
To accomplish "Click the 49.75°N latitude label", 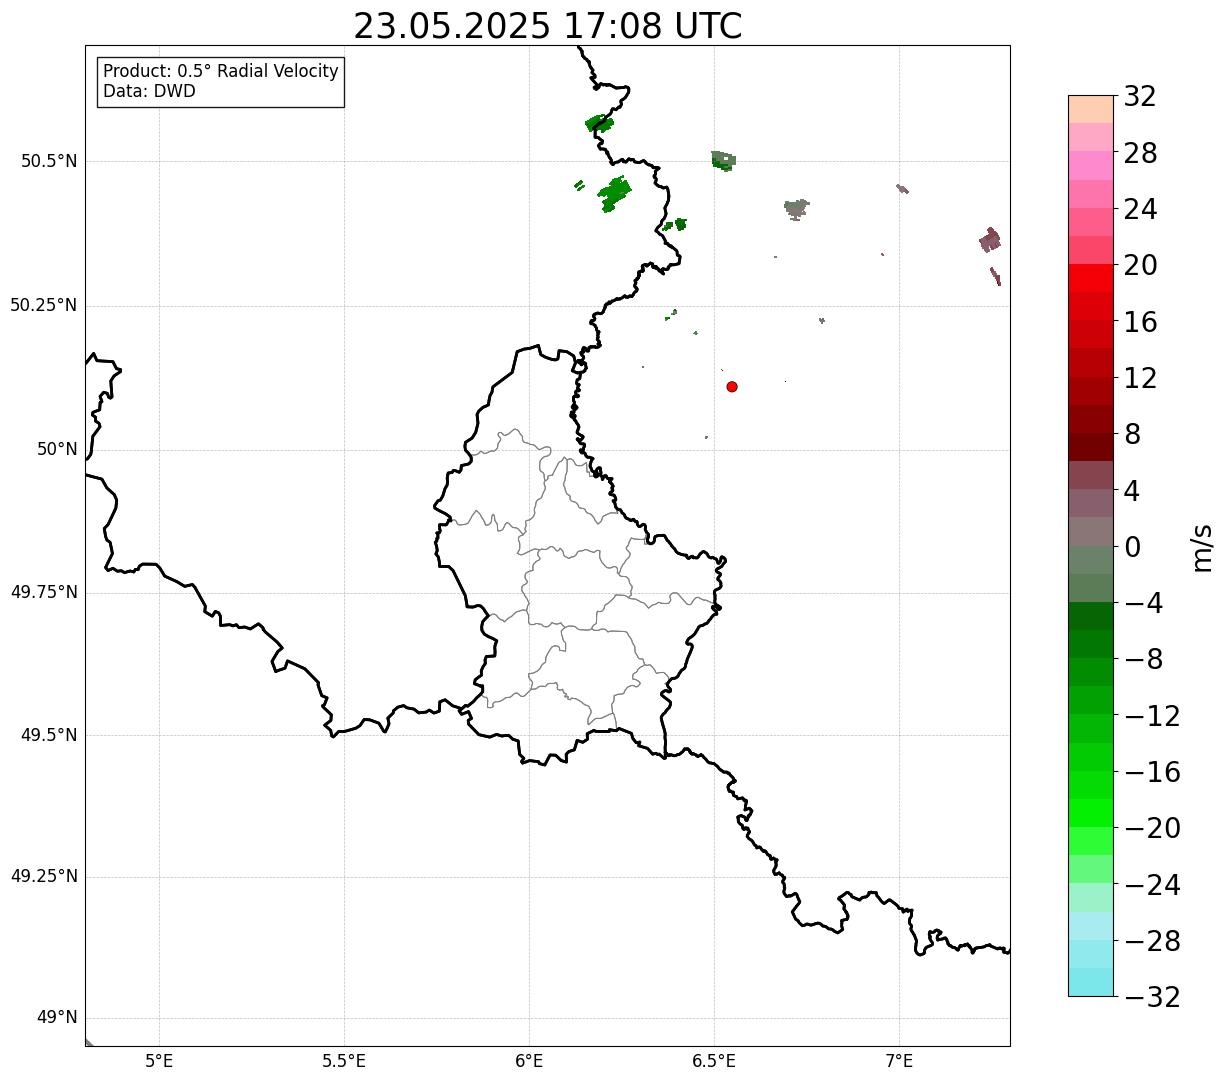I will pyautogui.click(x=44, y=592).
